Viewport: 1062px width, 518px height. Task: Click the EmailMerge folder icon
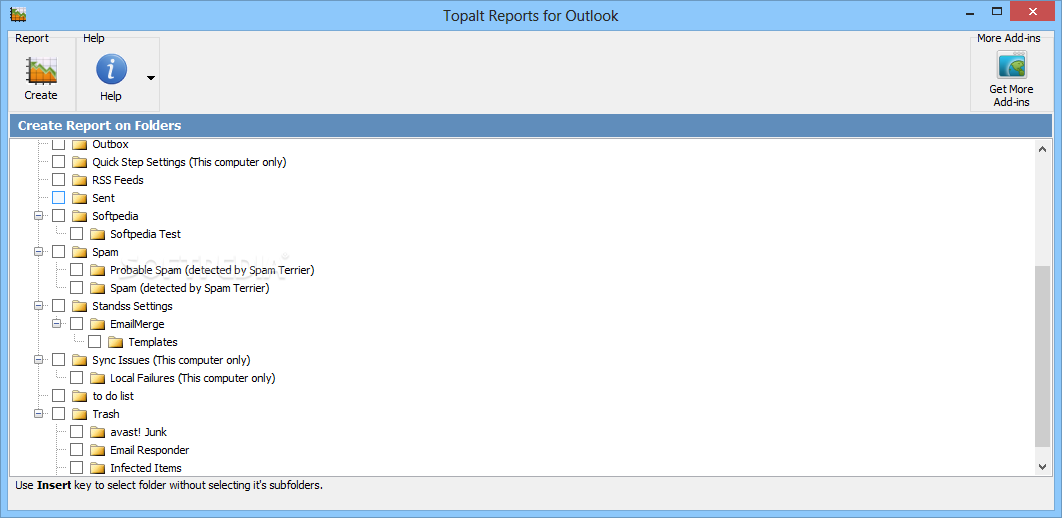click(x=98, y=324)
